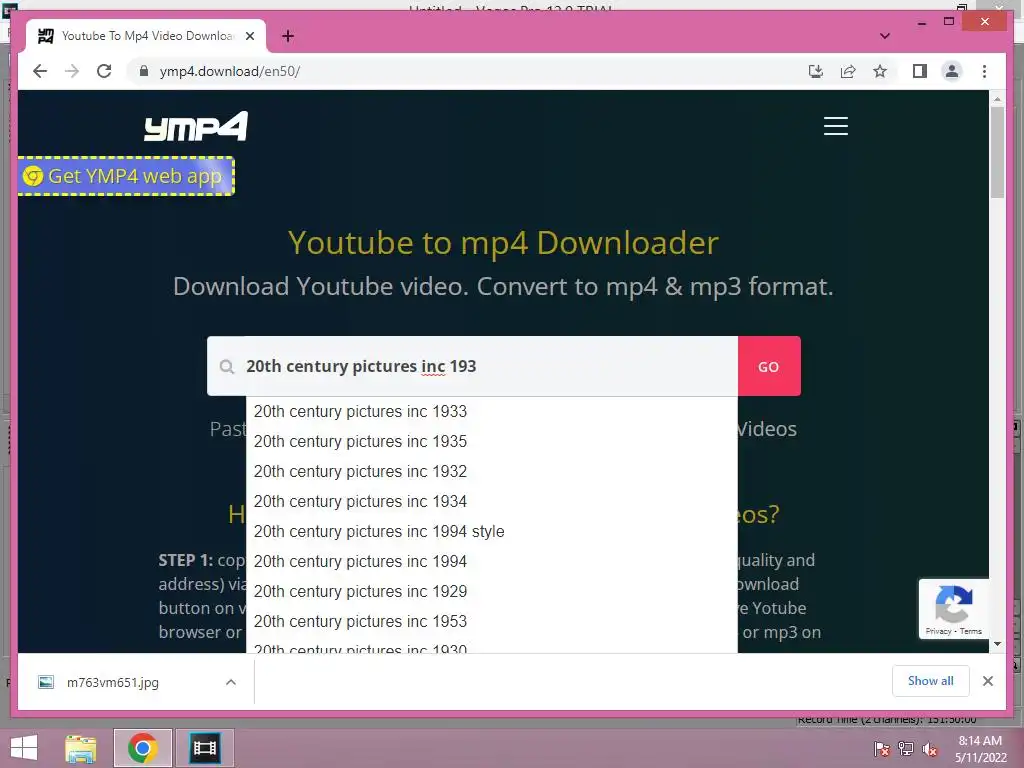Open Chrome profile avatar
Image resolution: width=1024 pixels, height=768 pixels.
[952, 71]
